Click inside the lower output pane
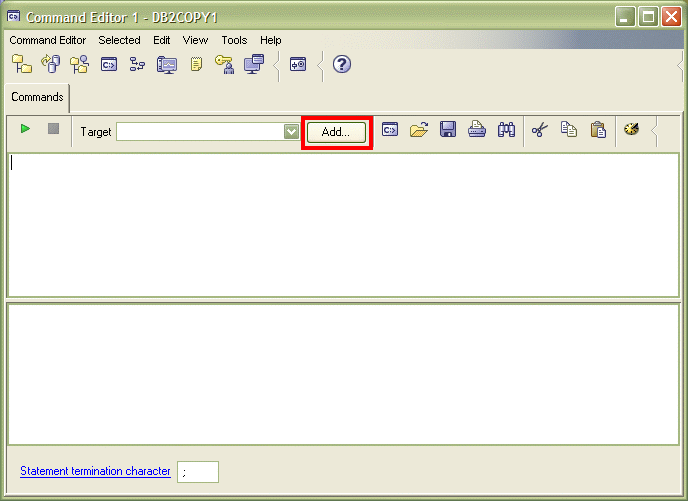This screenshot has width=688, height=501. (x=344, y=374)
